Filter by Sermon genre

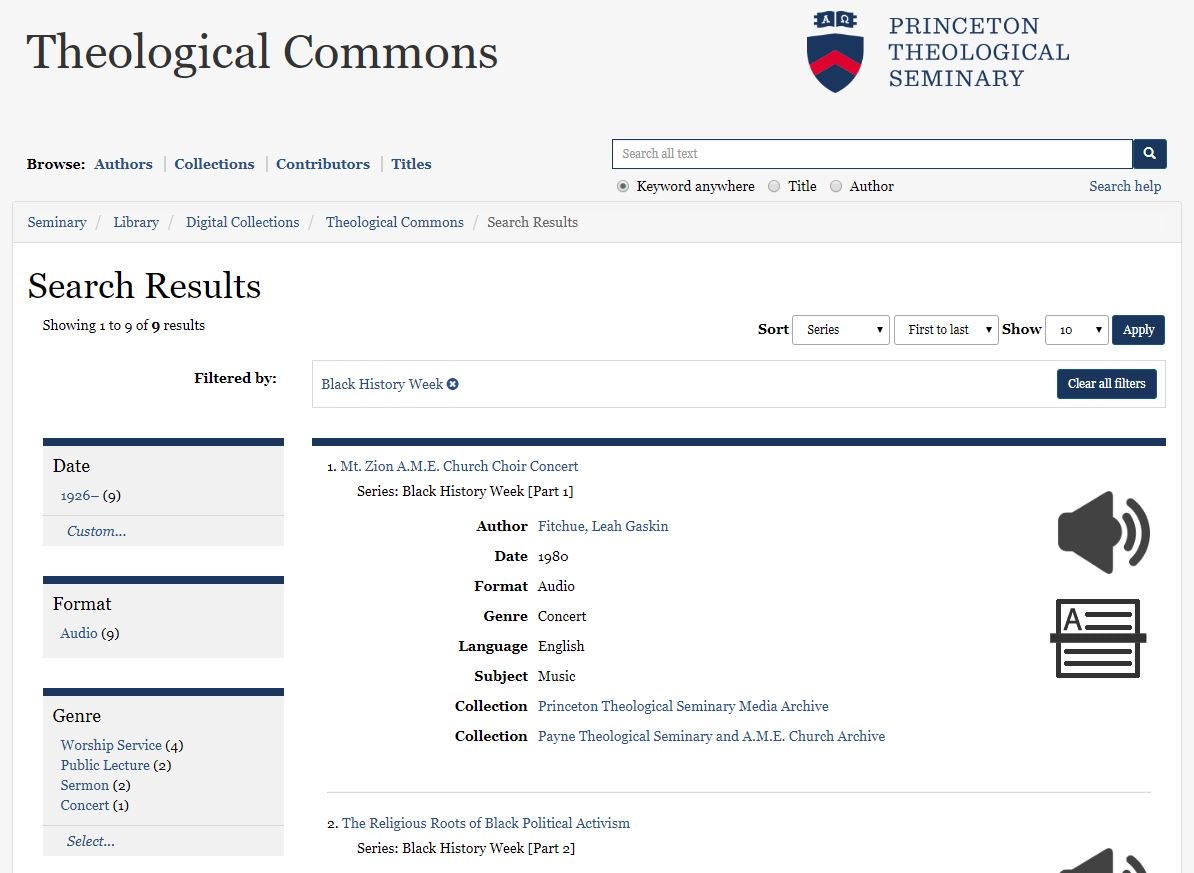point(85,785)
